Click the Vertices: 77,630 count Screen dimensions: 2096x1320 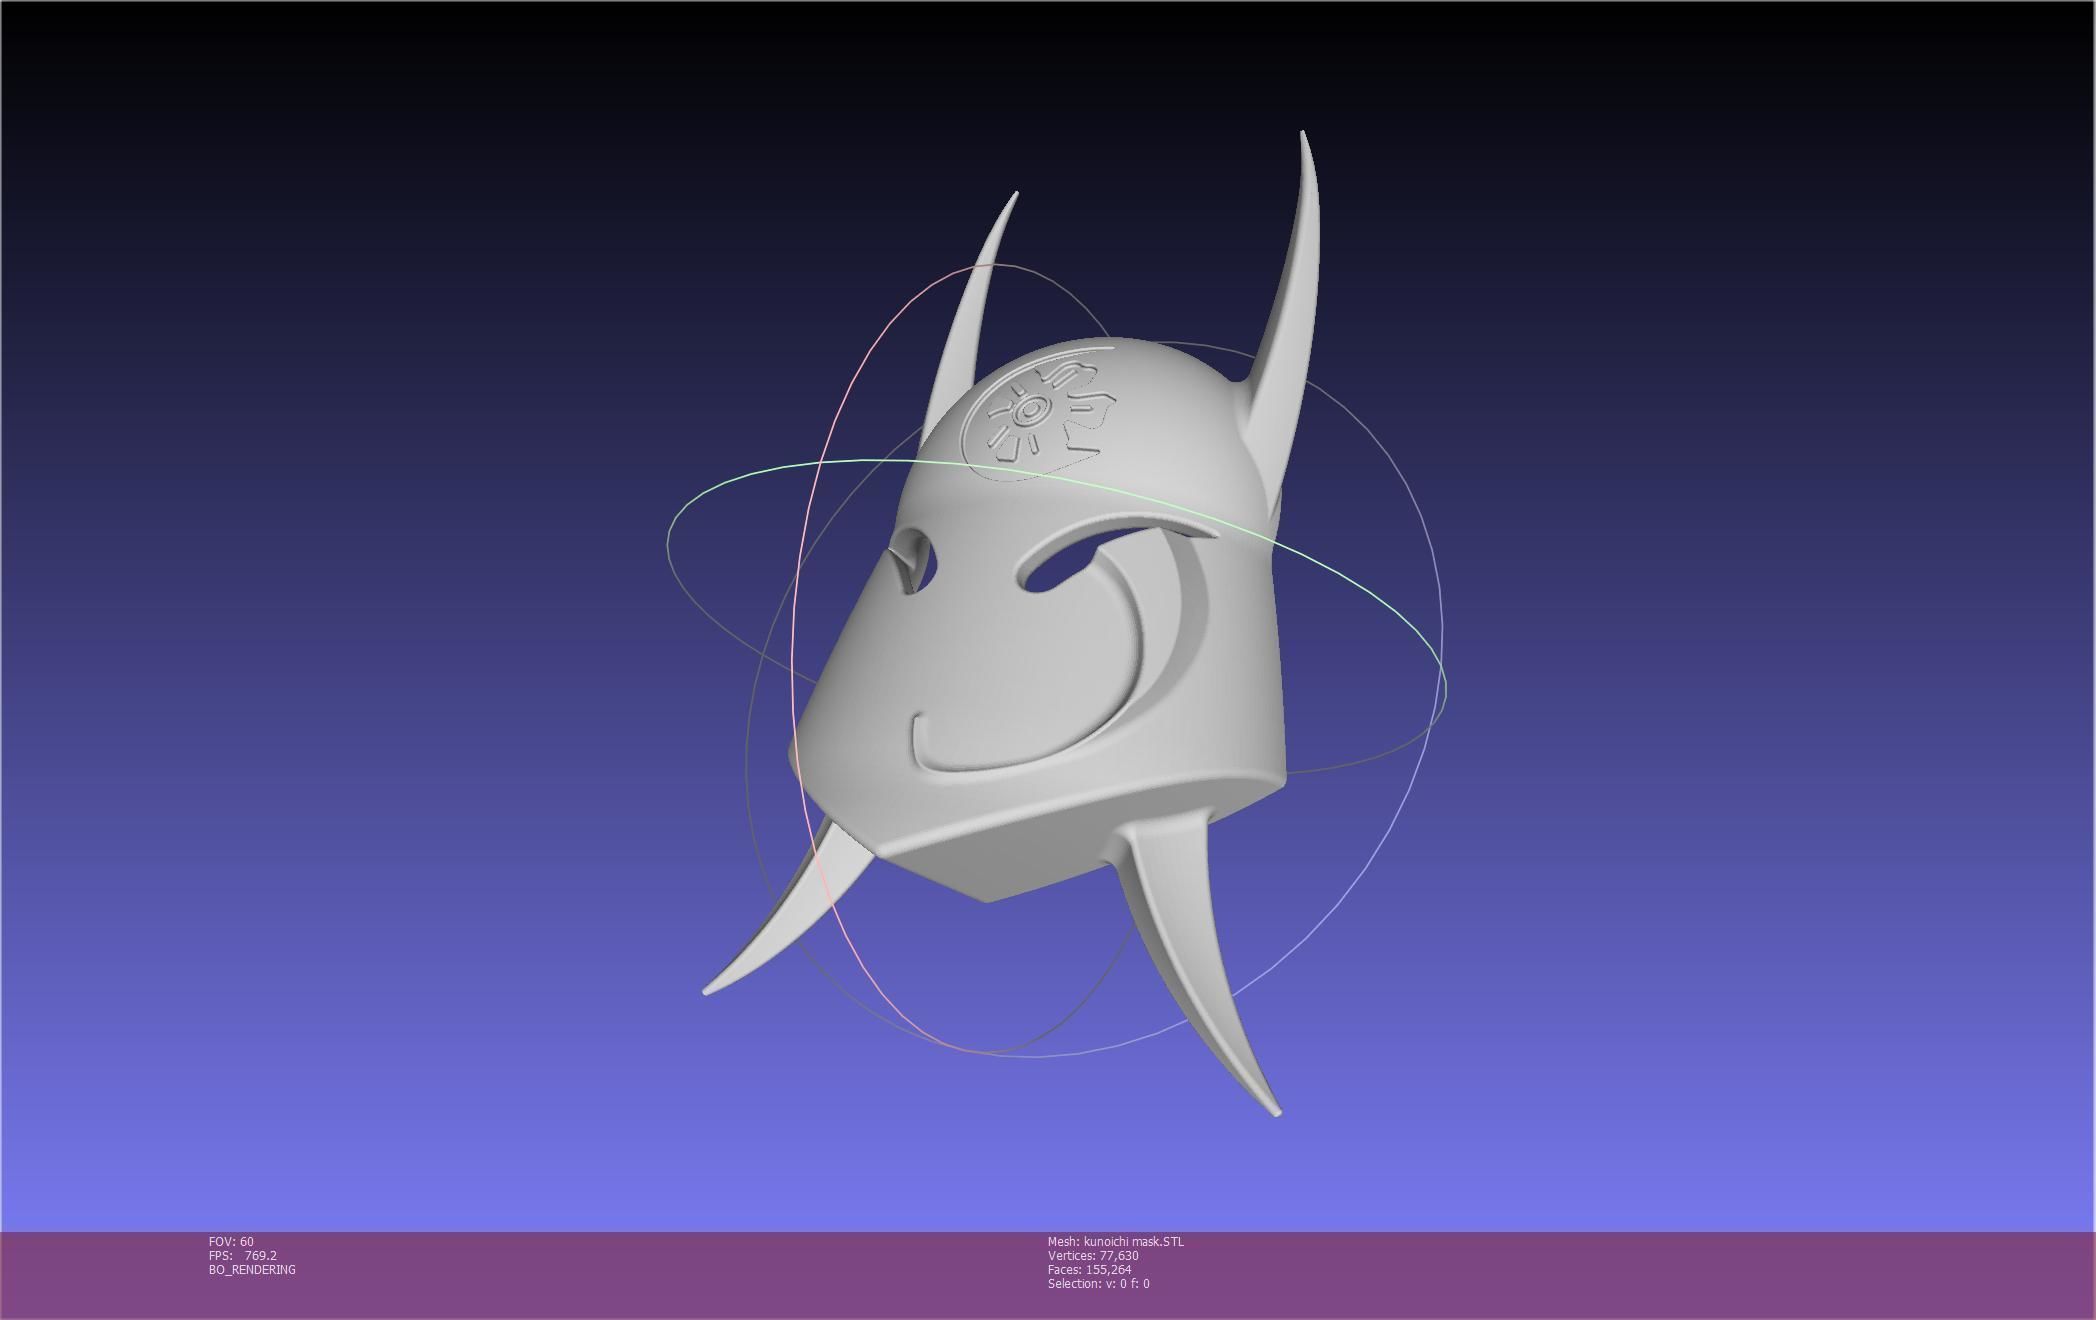[1093, 1256]
